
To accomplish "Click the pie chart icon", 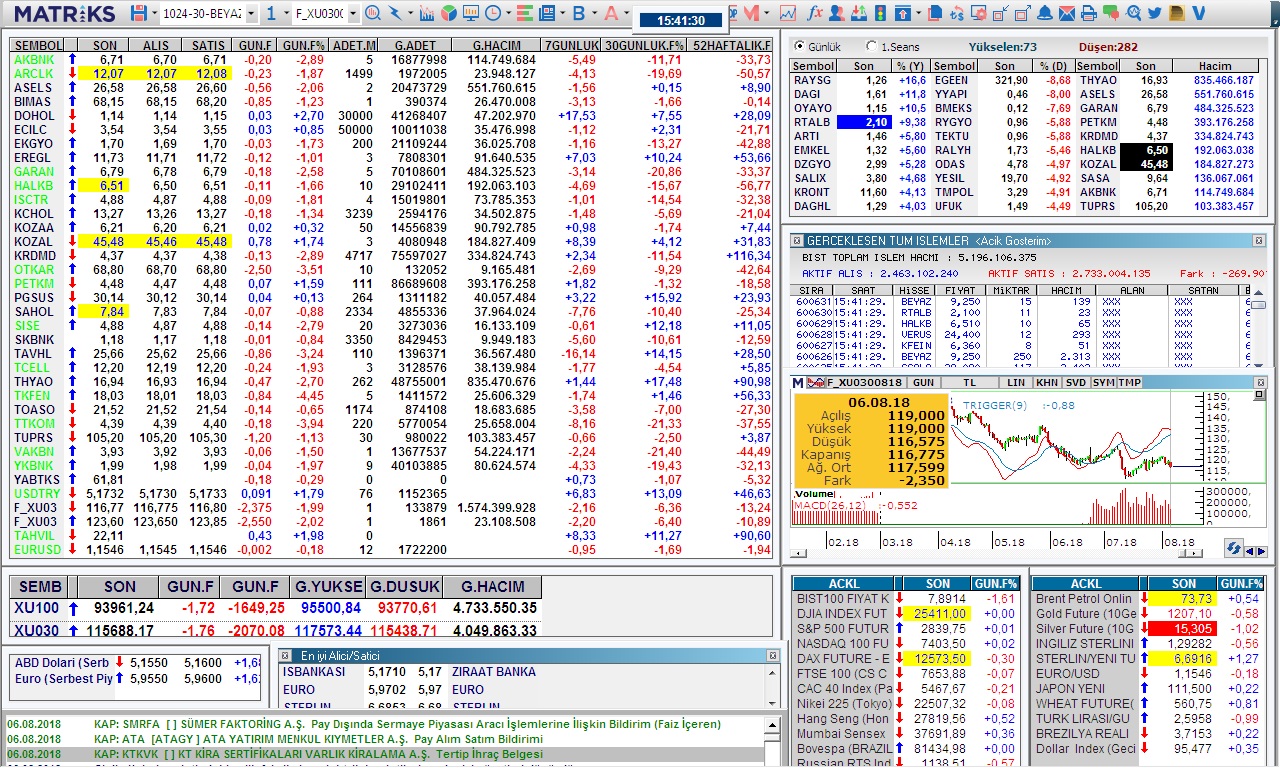I will point(449,13).
